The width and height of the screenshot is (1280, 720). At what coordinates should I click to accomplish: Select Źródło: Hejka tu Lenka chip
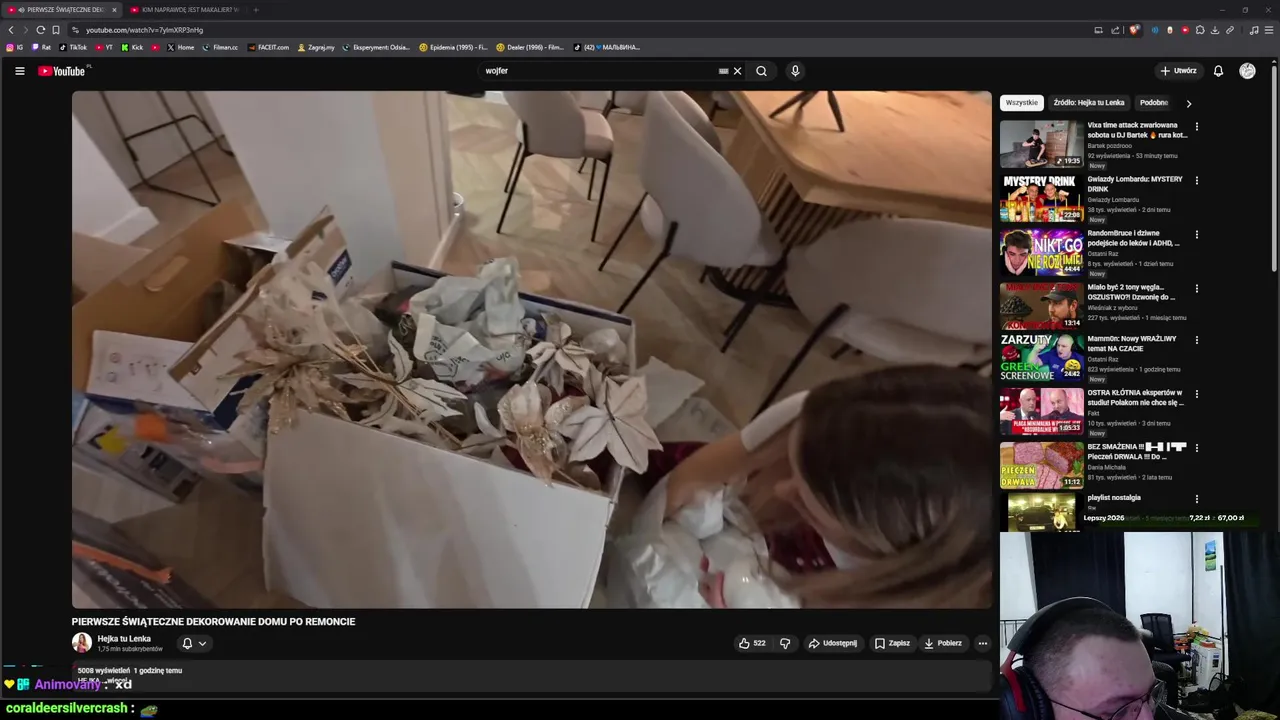(x=1088, y=102)
